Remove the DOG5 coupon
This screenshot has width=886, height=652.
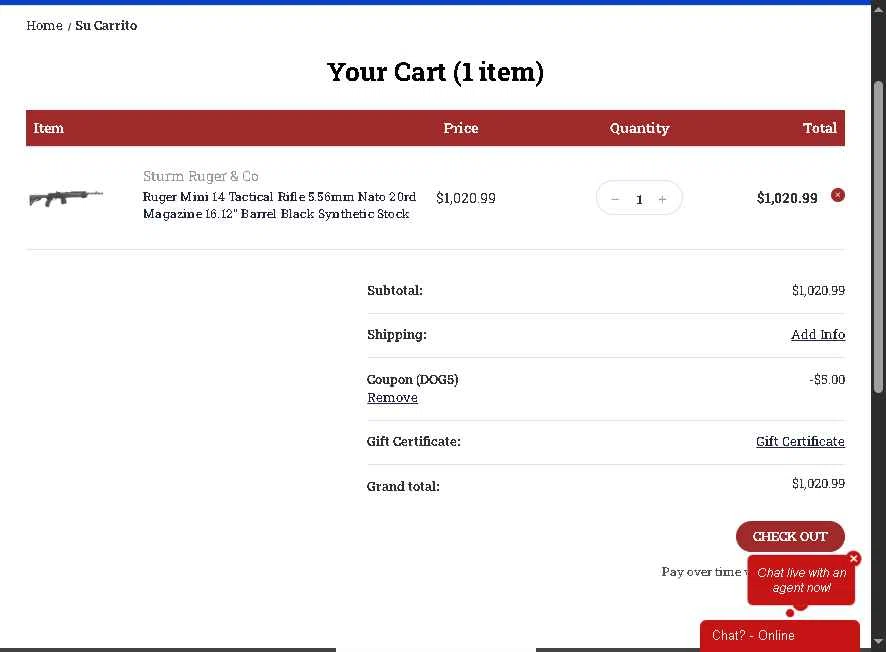click(392, 398)
